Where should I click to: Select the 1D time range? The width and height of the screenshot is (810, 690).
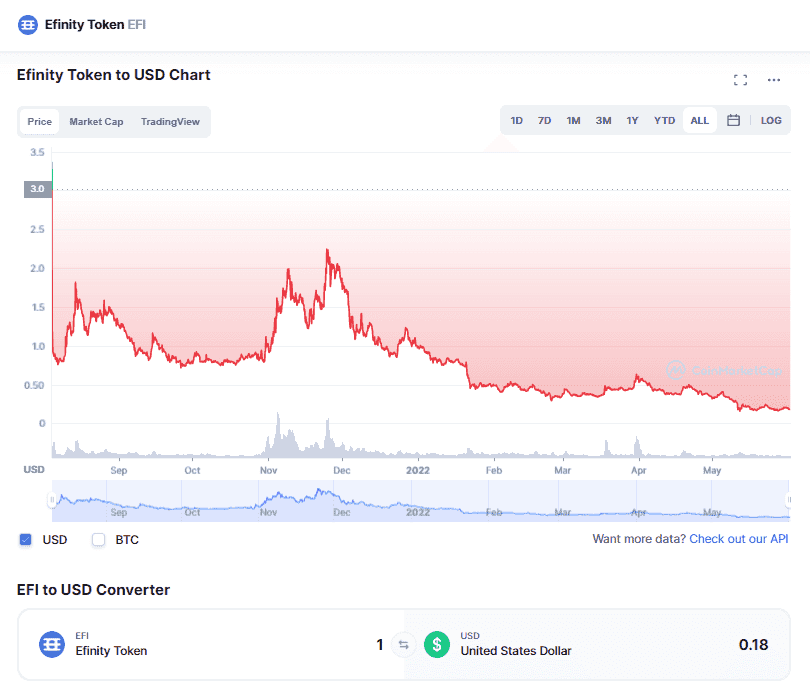click(x=517, y=120)
